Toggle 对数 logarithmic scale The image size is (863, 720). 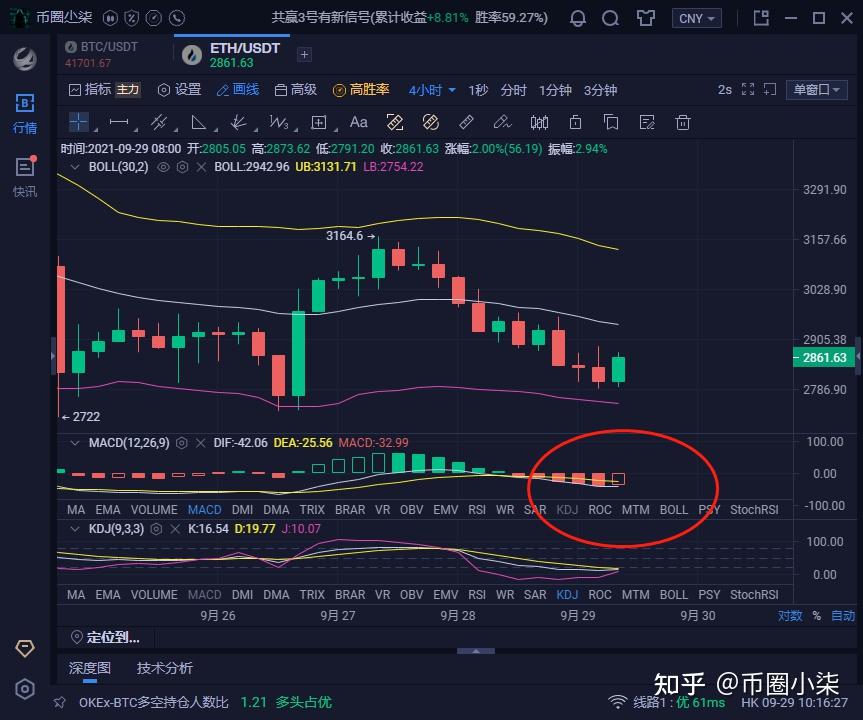[790, 615]
